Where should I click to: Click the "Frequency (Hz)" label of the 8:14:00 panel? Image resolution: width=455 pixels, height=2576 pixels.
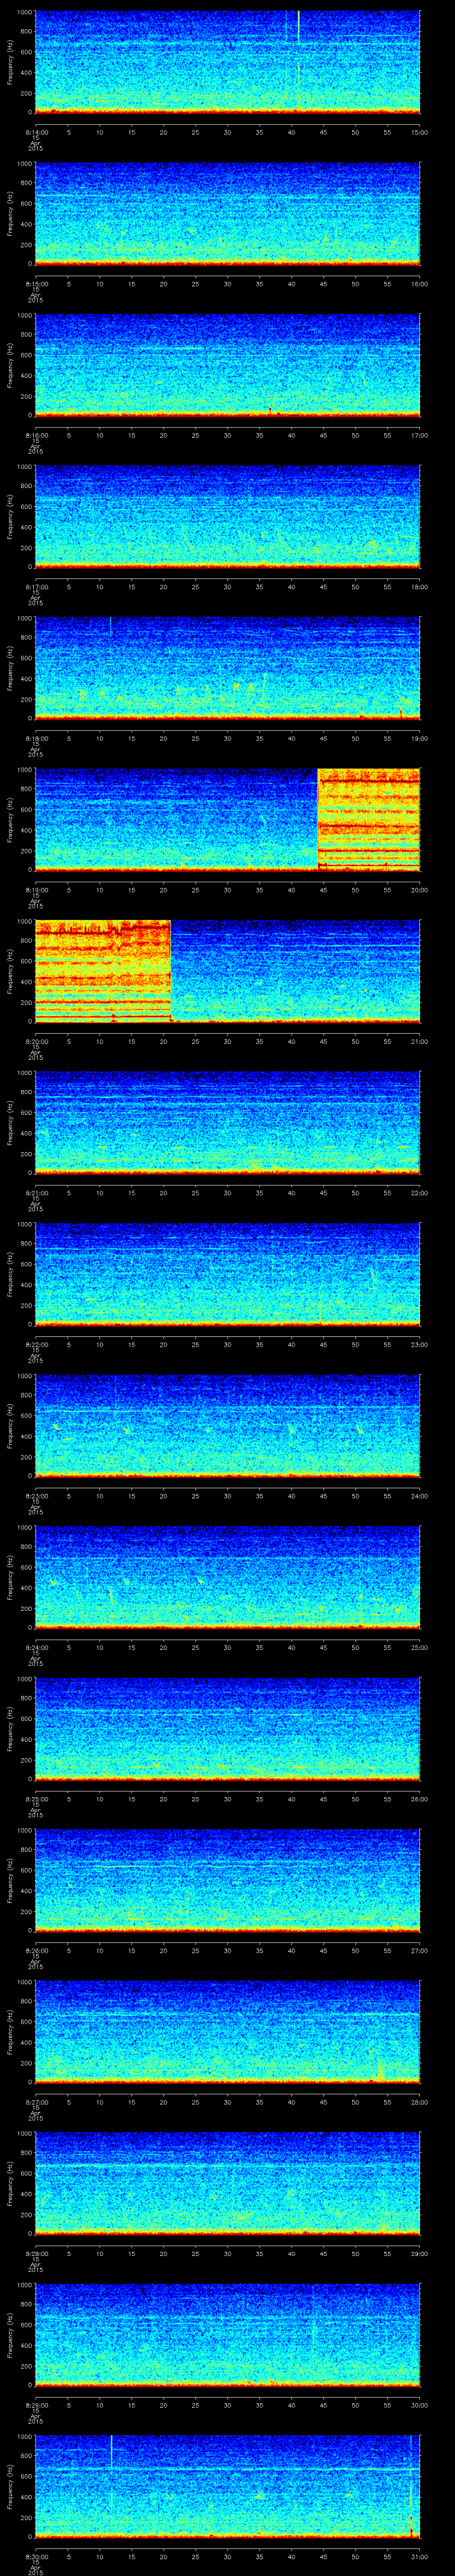pyautogui.click(x=10, y=62)
